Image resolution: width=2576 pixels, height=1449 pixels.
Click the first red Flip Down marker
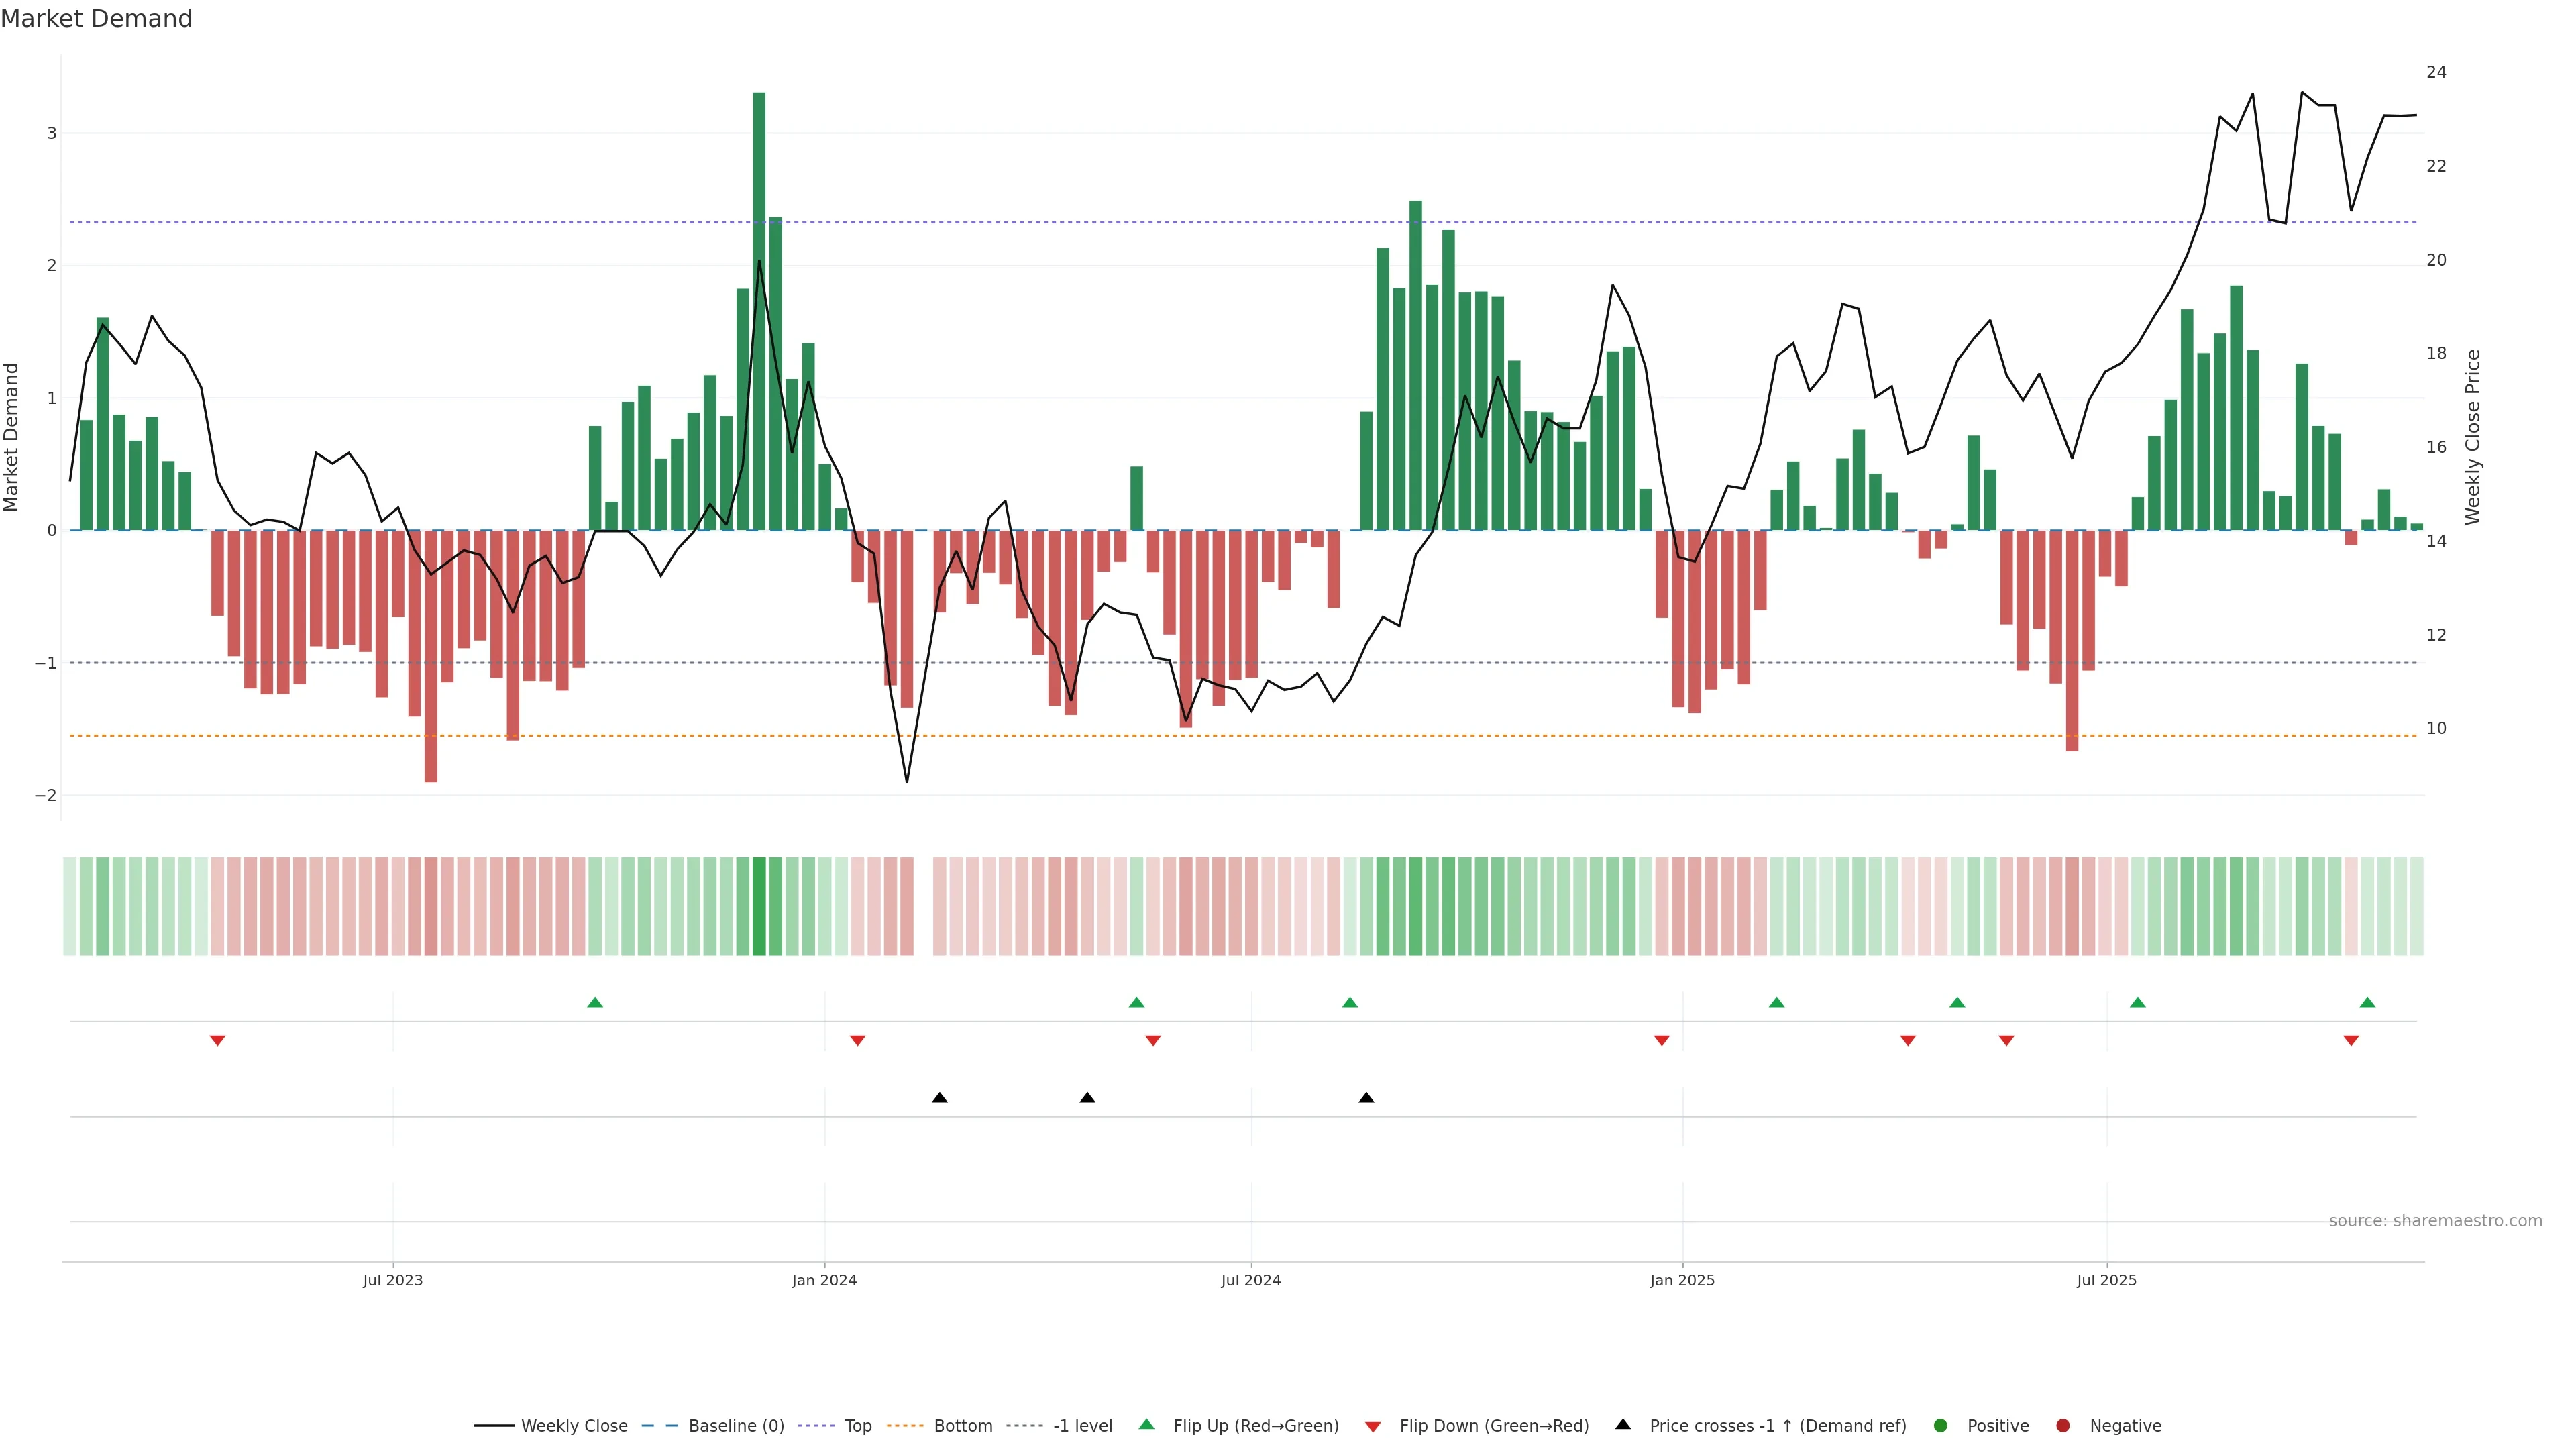pos(217,1041)
